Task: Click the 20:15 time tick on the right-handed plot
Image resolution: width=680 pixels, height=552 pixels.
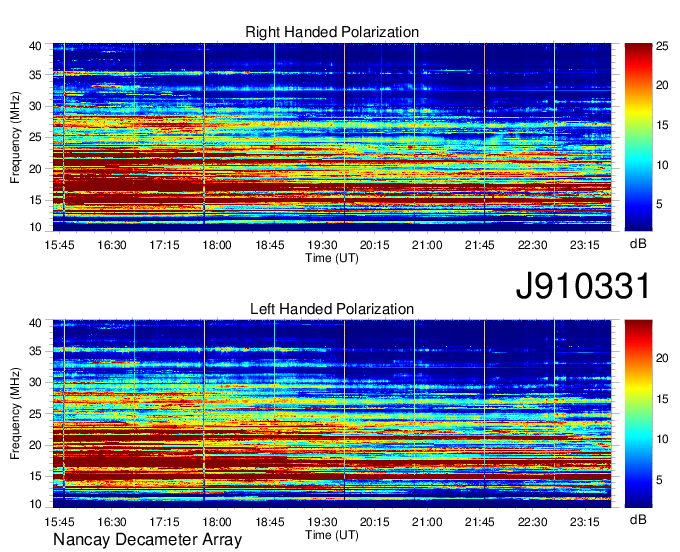Action: (x=375, y=245)
